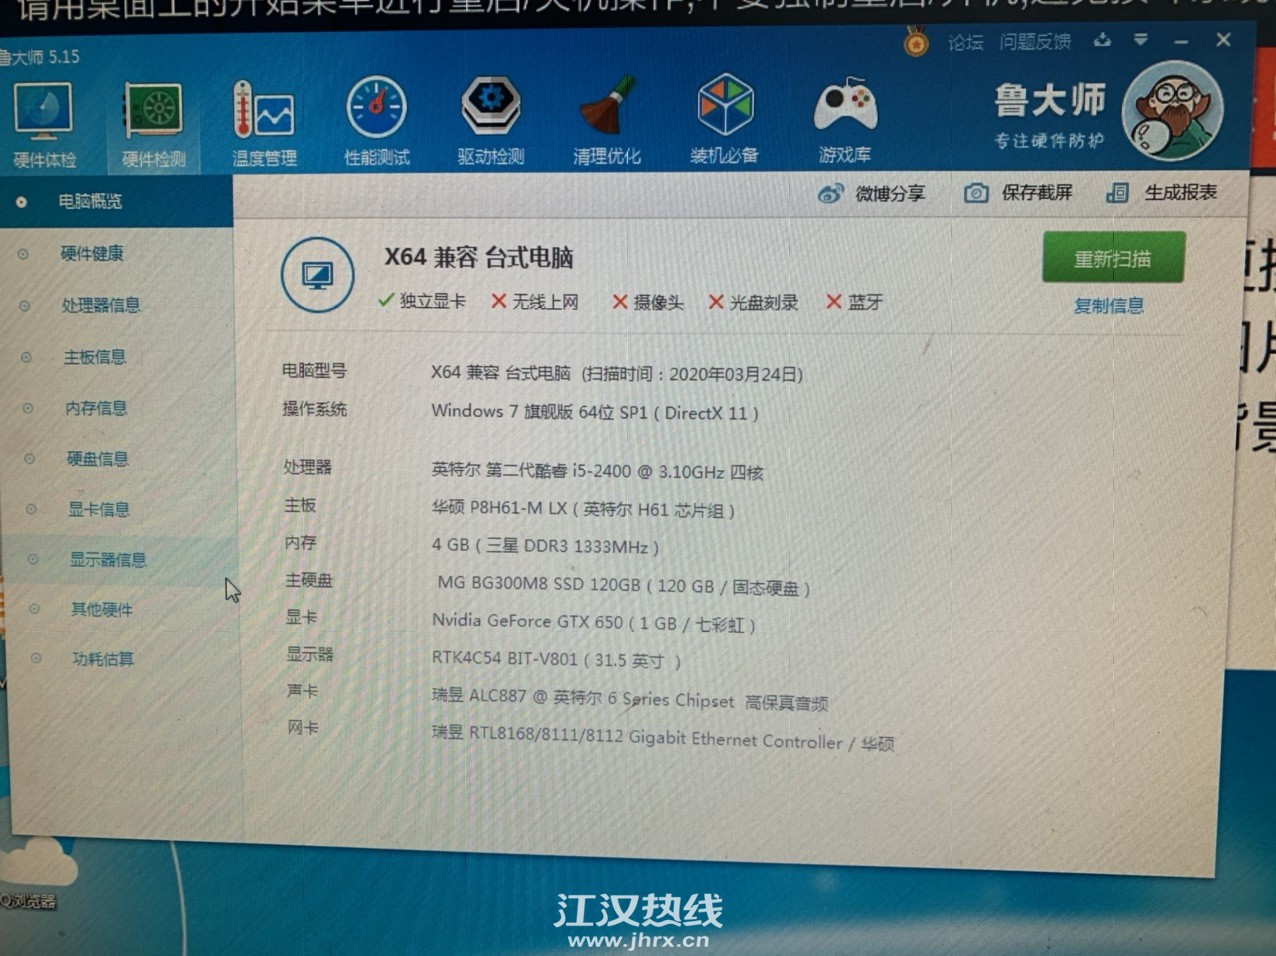Click 无线上网 feature indicator
This screenshot has width=1276, height=956.
535,301
